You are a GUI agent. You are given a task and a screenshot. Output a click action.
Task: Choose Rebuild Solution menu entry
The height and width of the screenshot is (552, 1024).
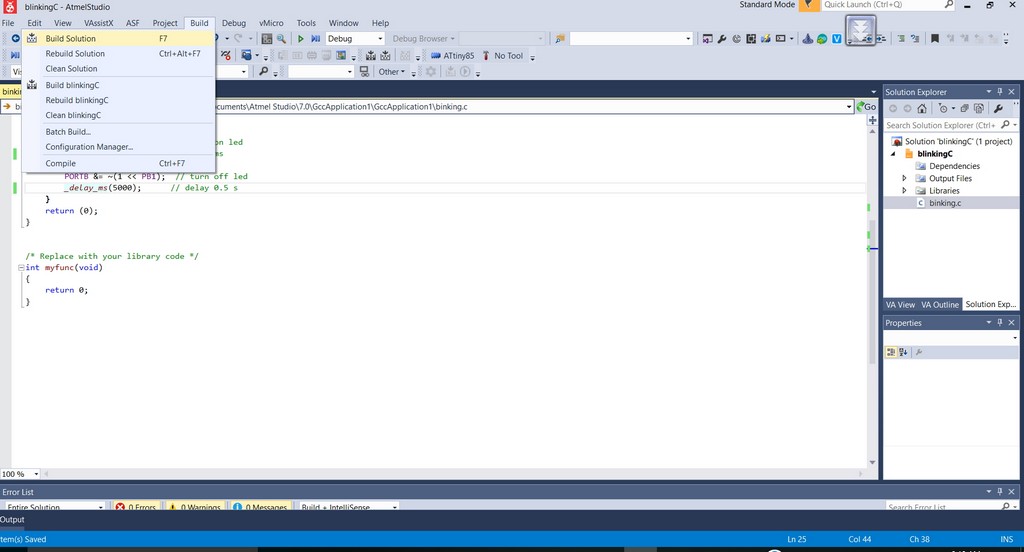click(118, 54)
